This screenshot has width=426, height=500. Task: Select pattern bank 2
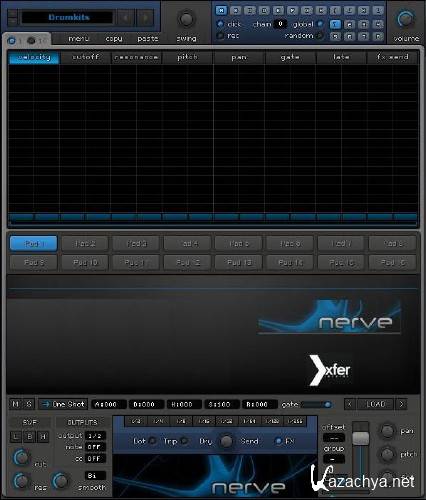pos(350,24)
